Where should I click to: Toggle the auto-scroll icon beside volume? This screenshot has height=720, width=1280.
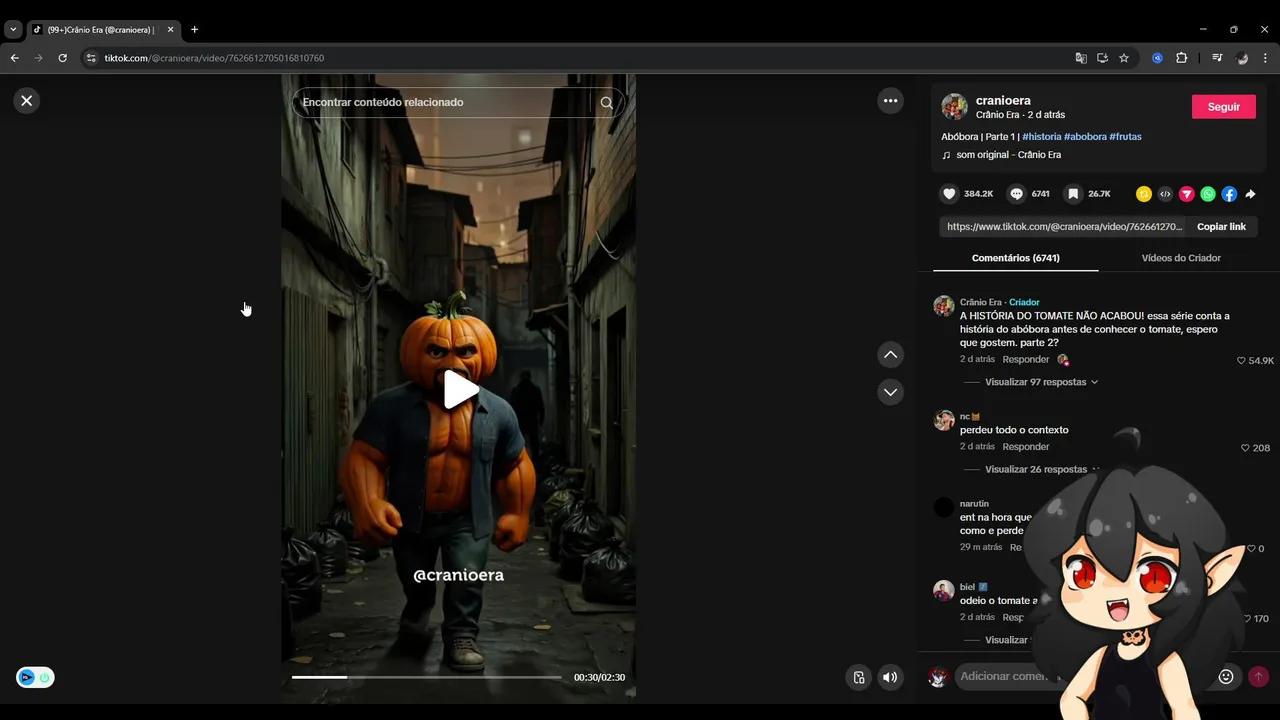(858, 677)
